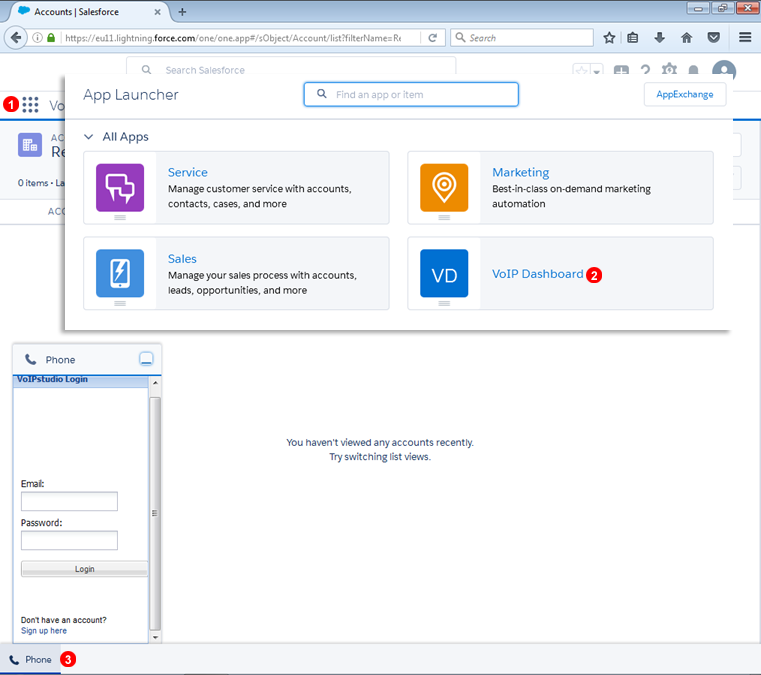Image resolution: width=761 pixels, height=675 pixels.
Task: Open the Salesforce user avatar menu
Action: coord(724,69)
